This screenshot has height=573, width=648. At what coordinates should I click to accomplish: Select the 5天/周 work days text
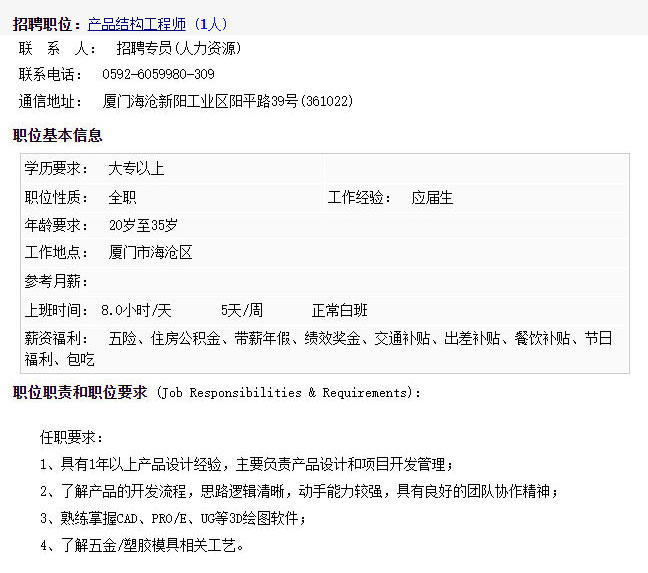242,310
